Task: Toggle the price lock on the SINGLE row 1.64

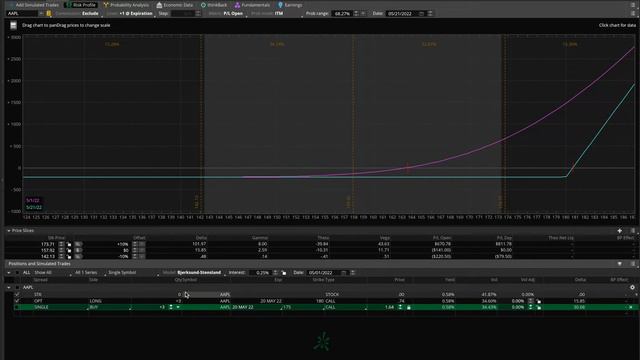Action: (x=409, y=307)
